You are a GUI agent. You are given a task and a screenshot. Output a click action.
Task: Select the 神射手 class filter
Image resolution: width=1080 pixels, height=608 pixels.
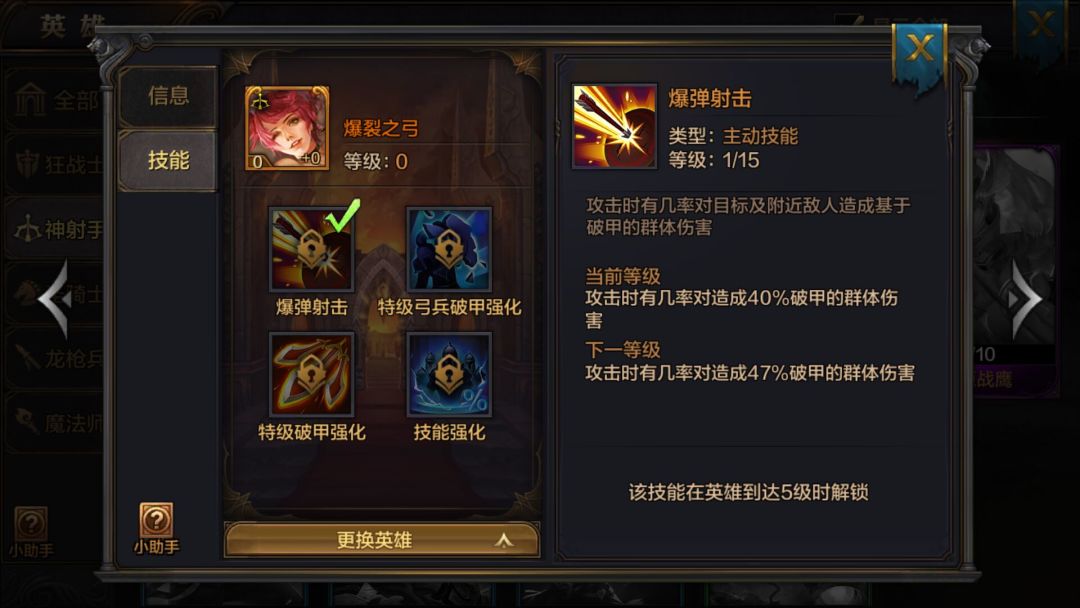coord(56,229)
